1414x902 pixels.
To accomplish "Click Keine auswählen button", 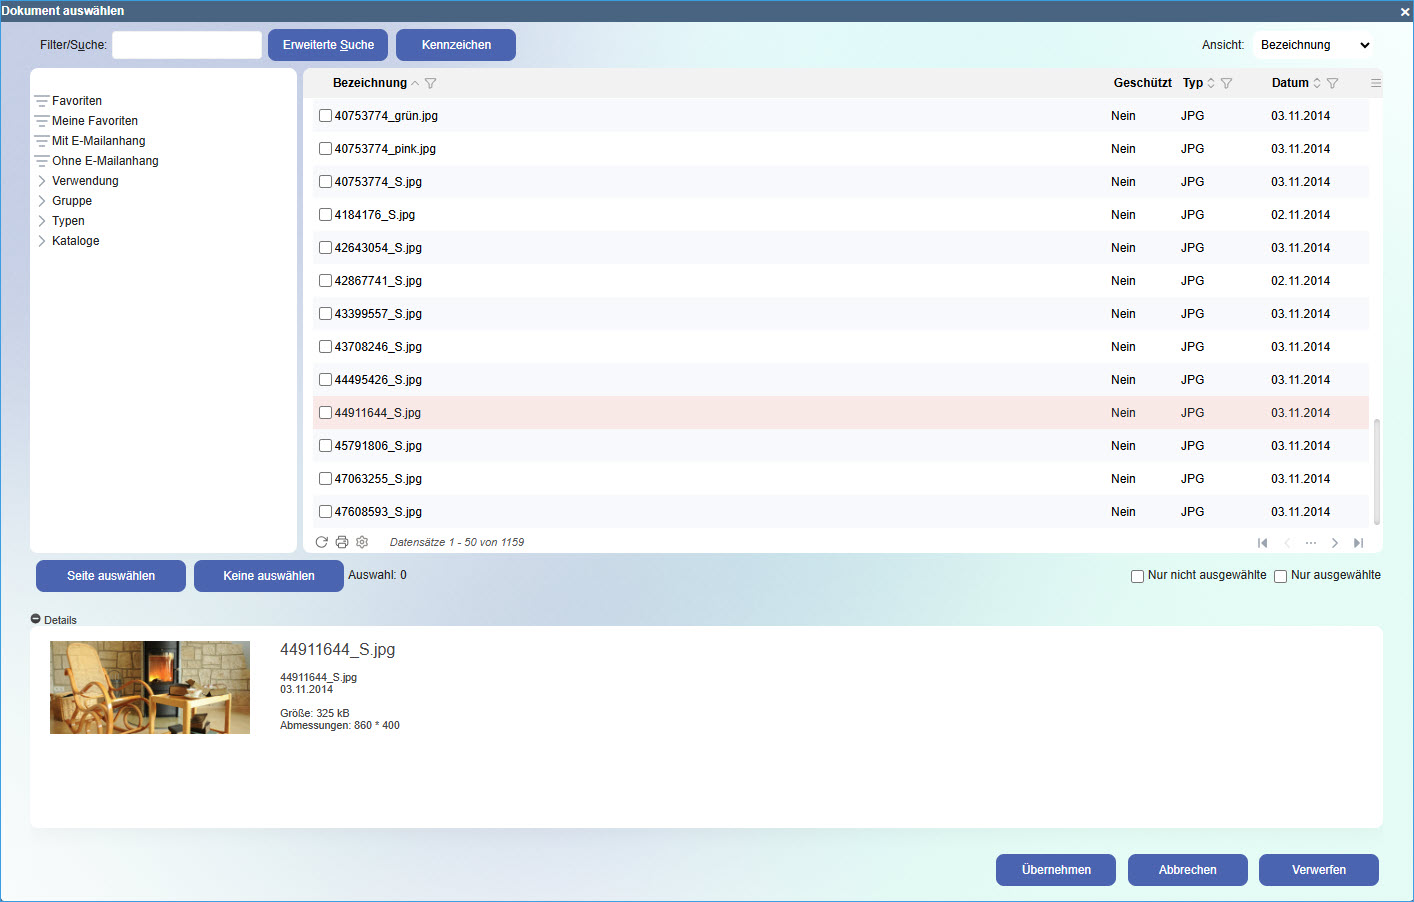I will point(269,576).
